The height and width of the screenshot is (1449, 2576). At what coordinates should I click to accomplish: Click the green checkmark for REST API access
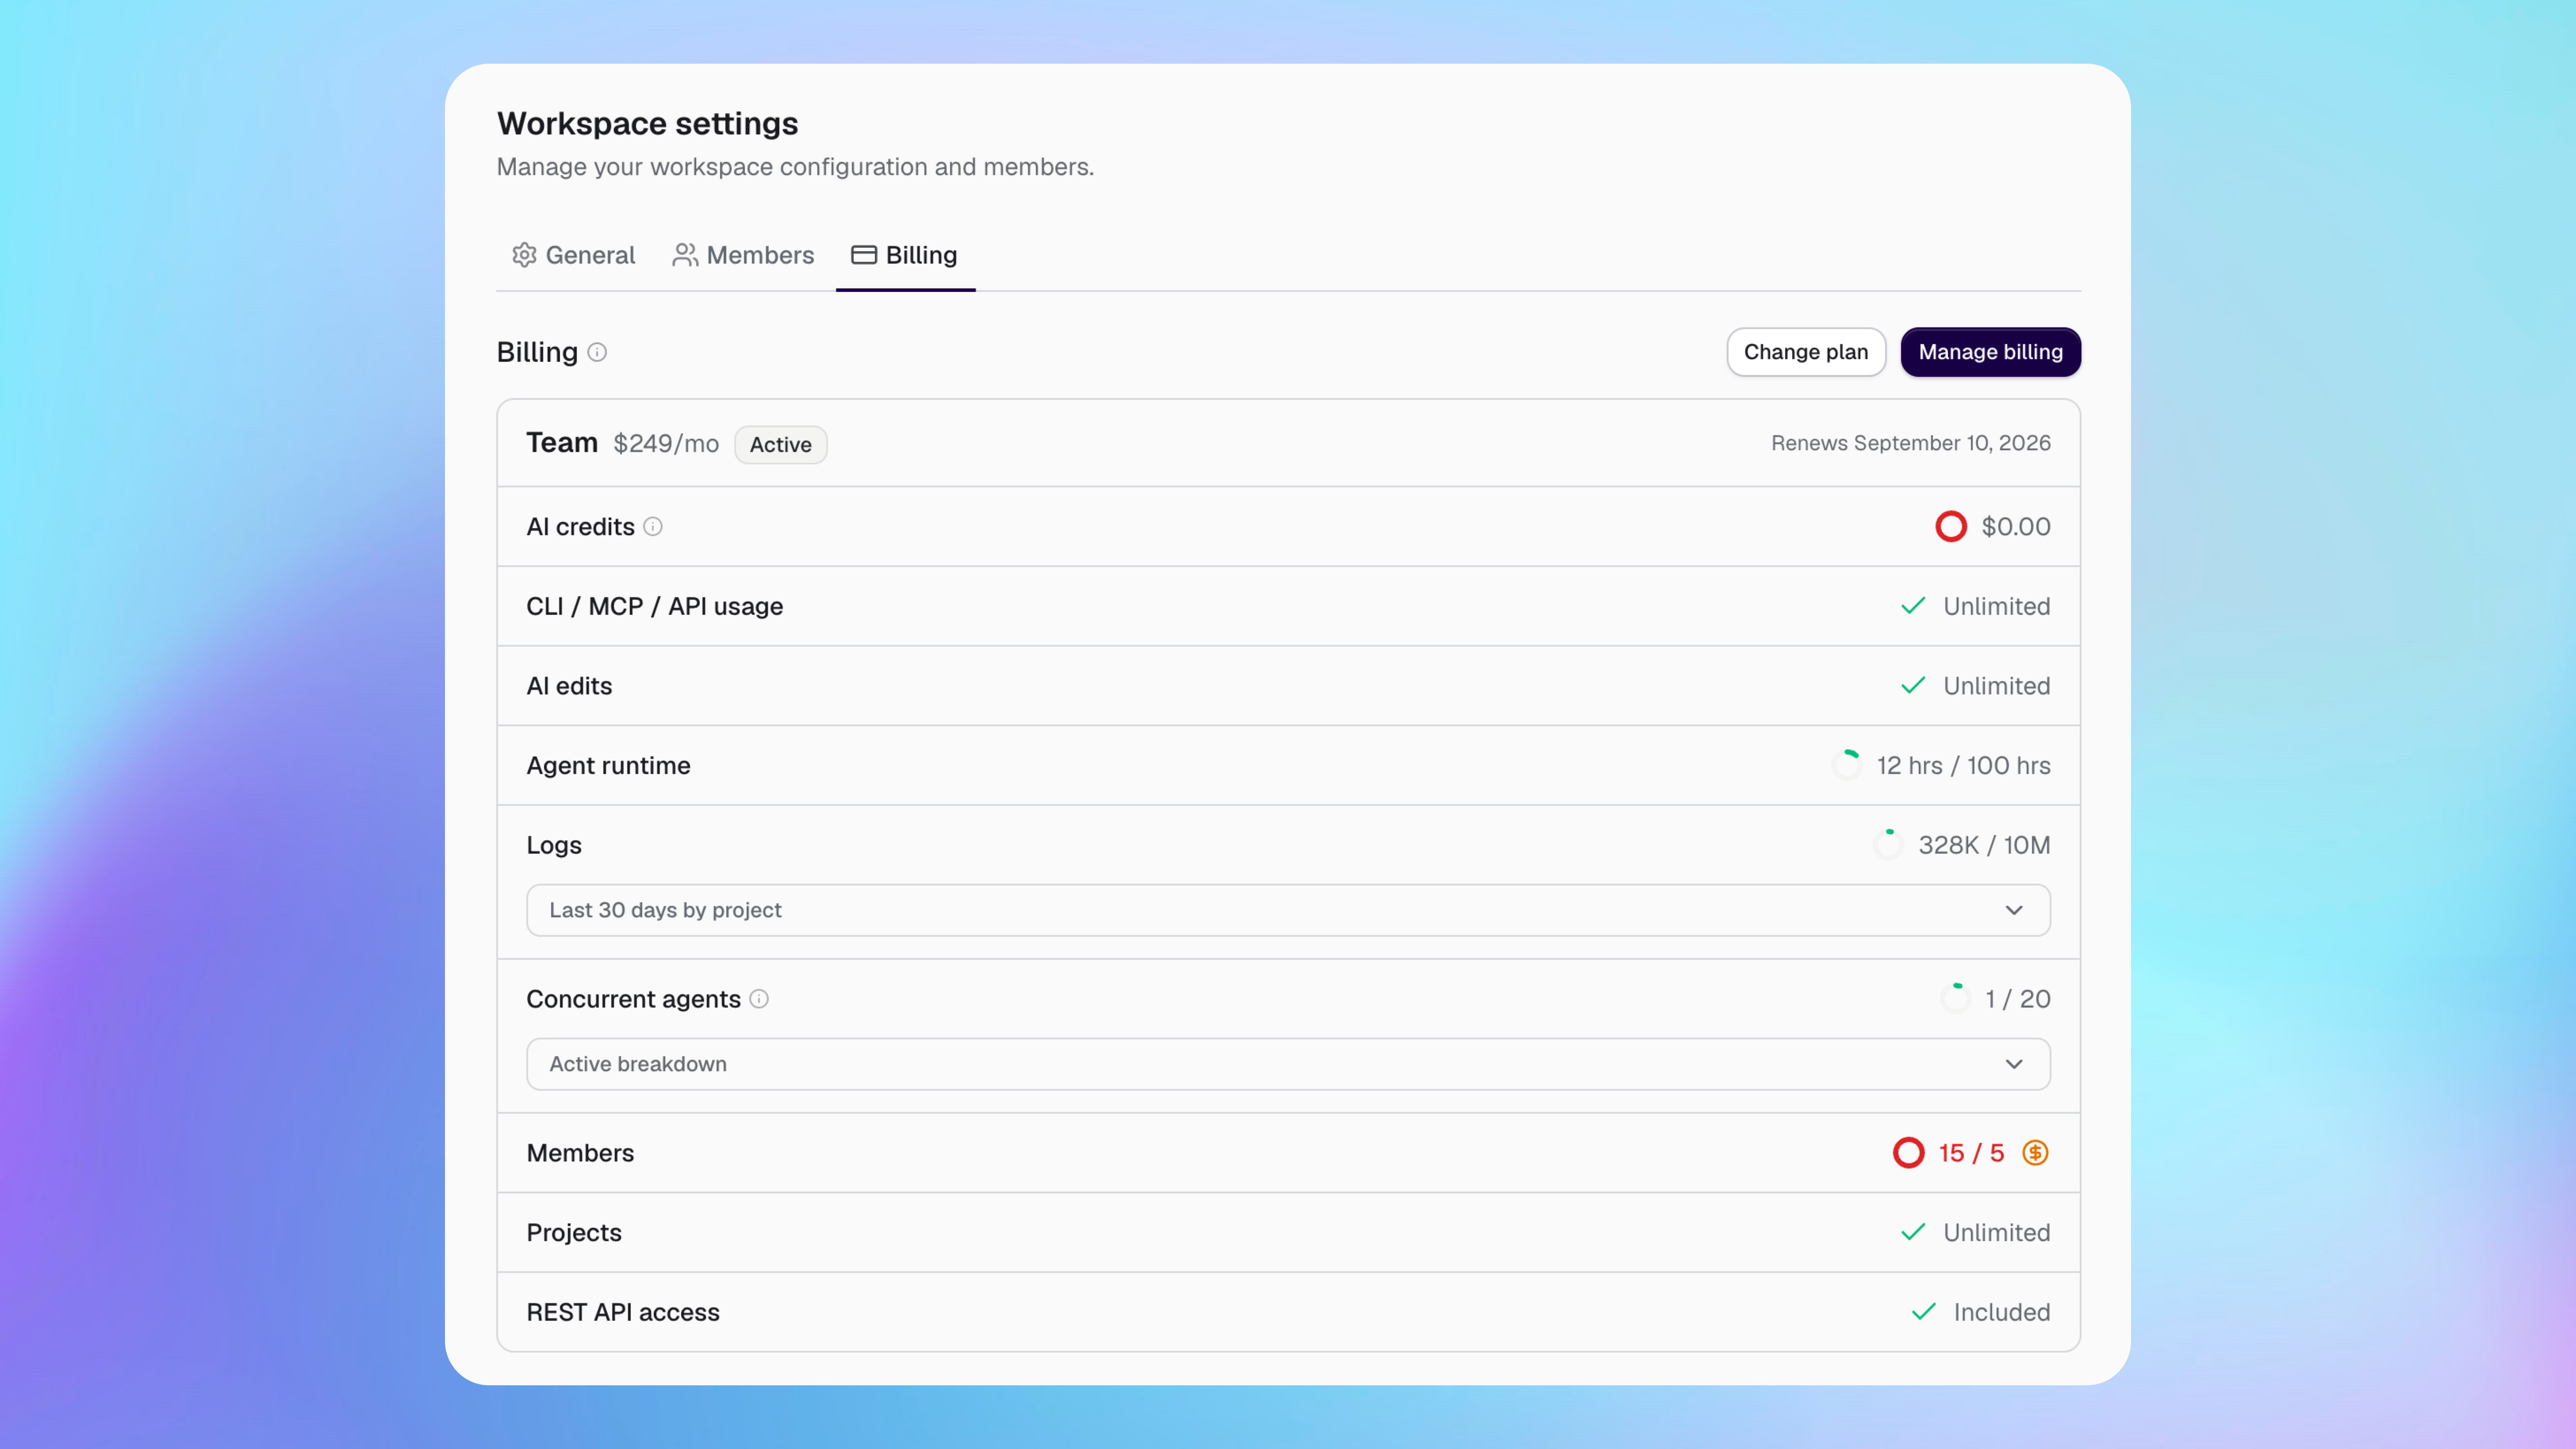tap(1924, 1312)
